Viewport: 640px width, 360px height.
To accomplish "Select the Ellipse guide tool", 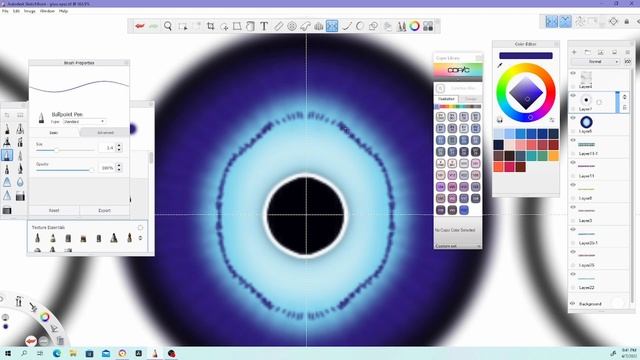I will (292, 26).
